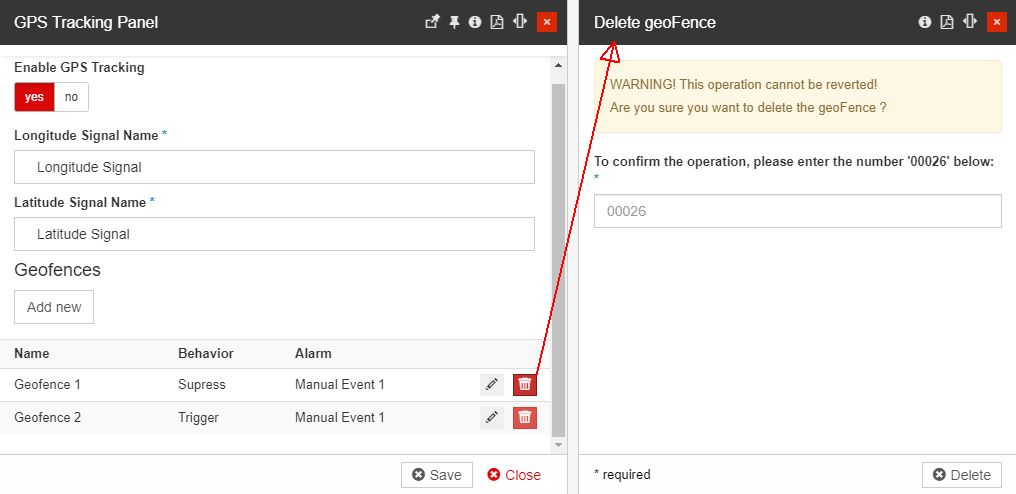Click the red Close link

point(514,475)
